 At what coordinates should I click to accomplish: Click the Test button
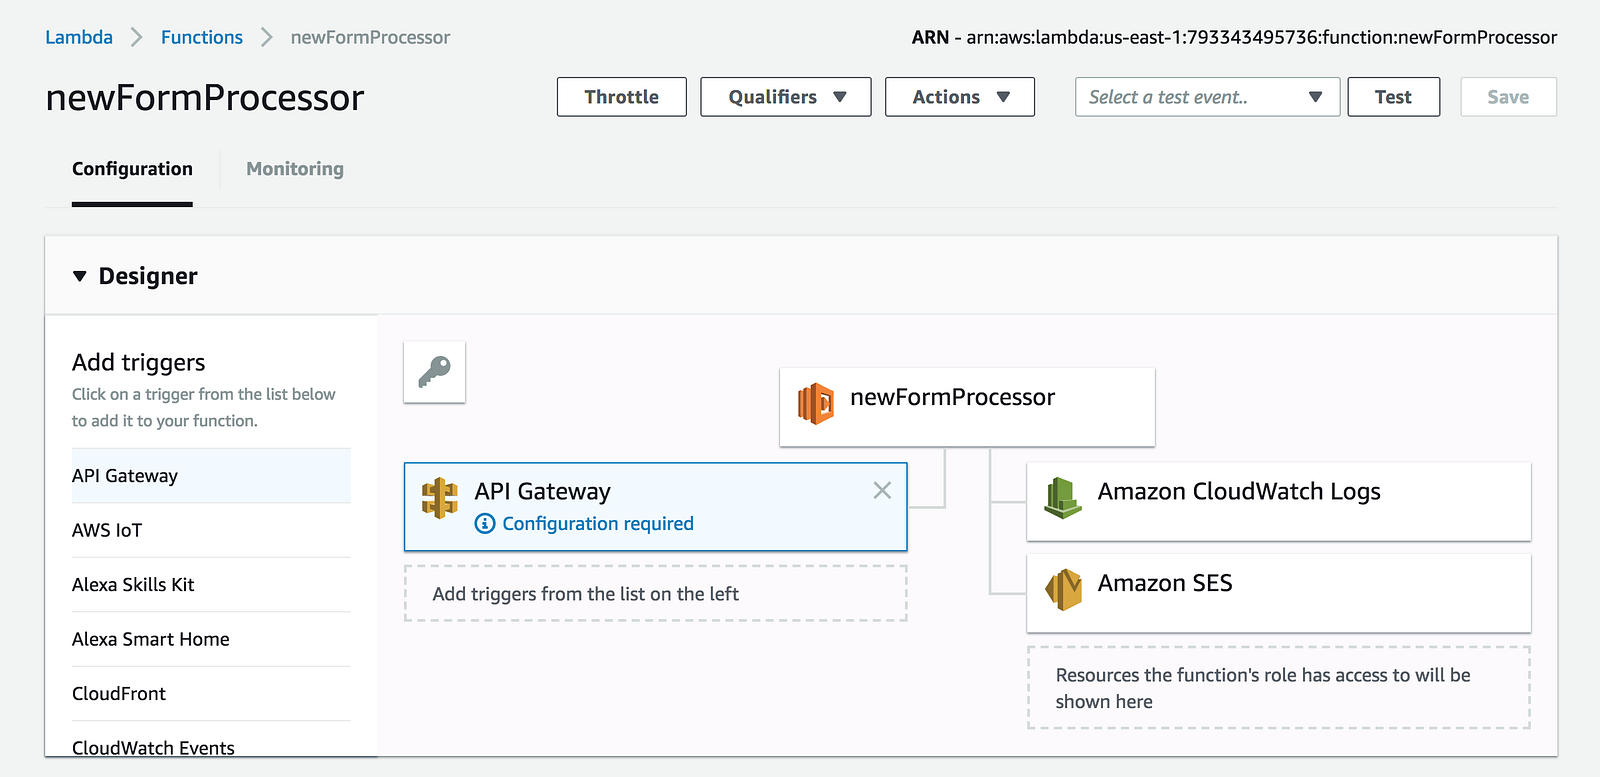pyautogui.click(x=1394, y=97)
